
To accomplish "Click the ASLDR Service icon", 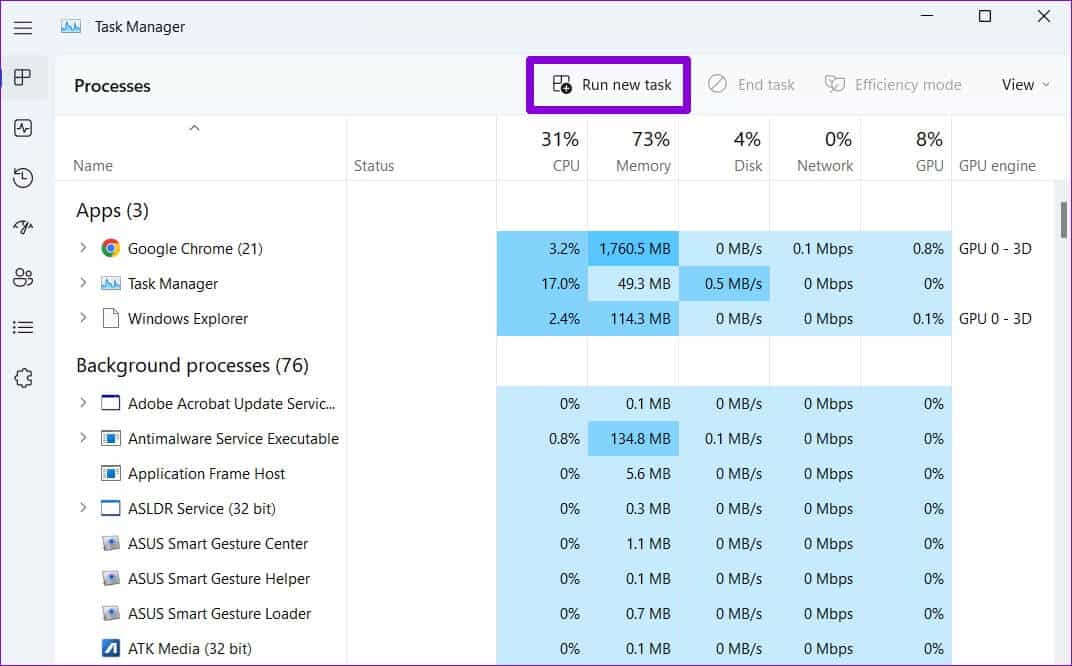I will [110, 508].
